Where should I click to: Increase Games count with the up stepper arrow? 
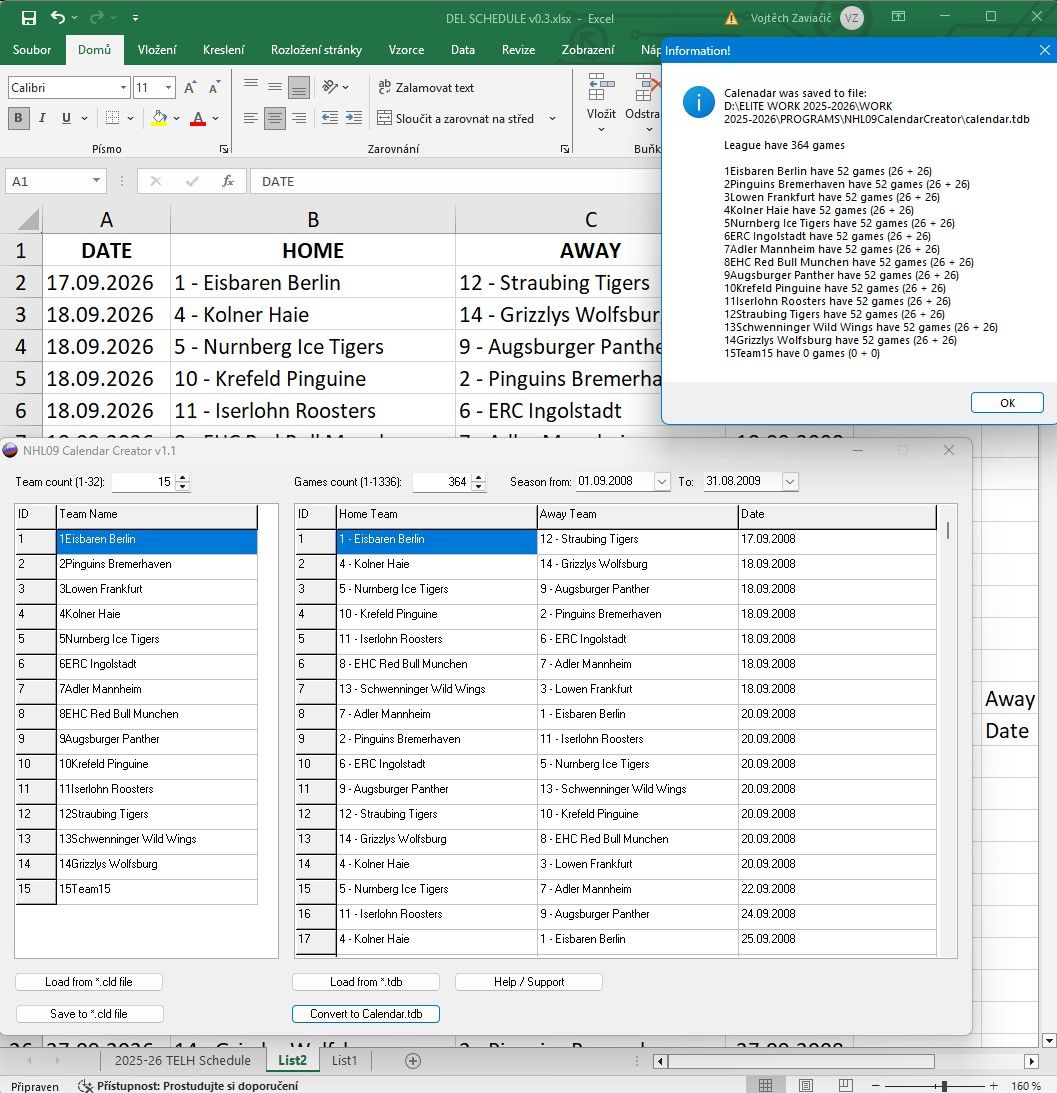pyautogui.click(x=478, y=477)
